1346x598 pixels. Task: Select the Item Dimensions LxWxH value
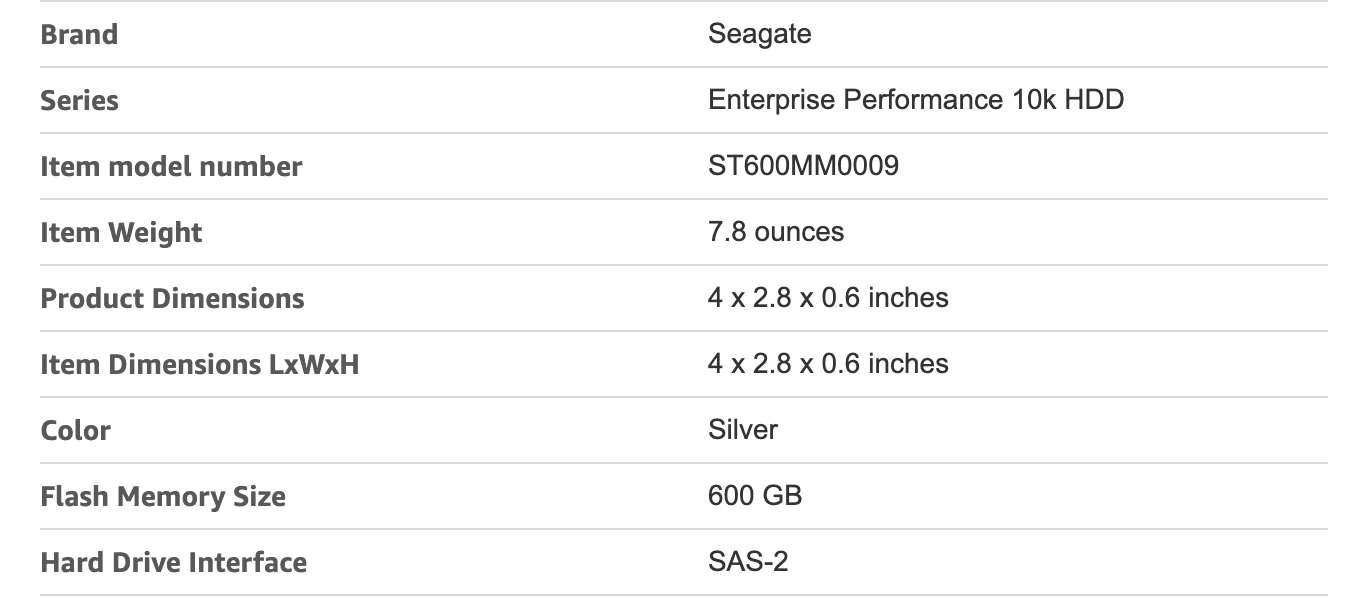coord(827,364)
